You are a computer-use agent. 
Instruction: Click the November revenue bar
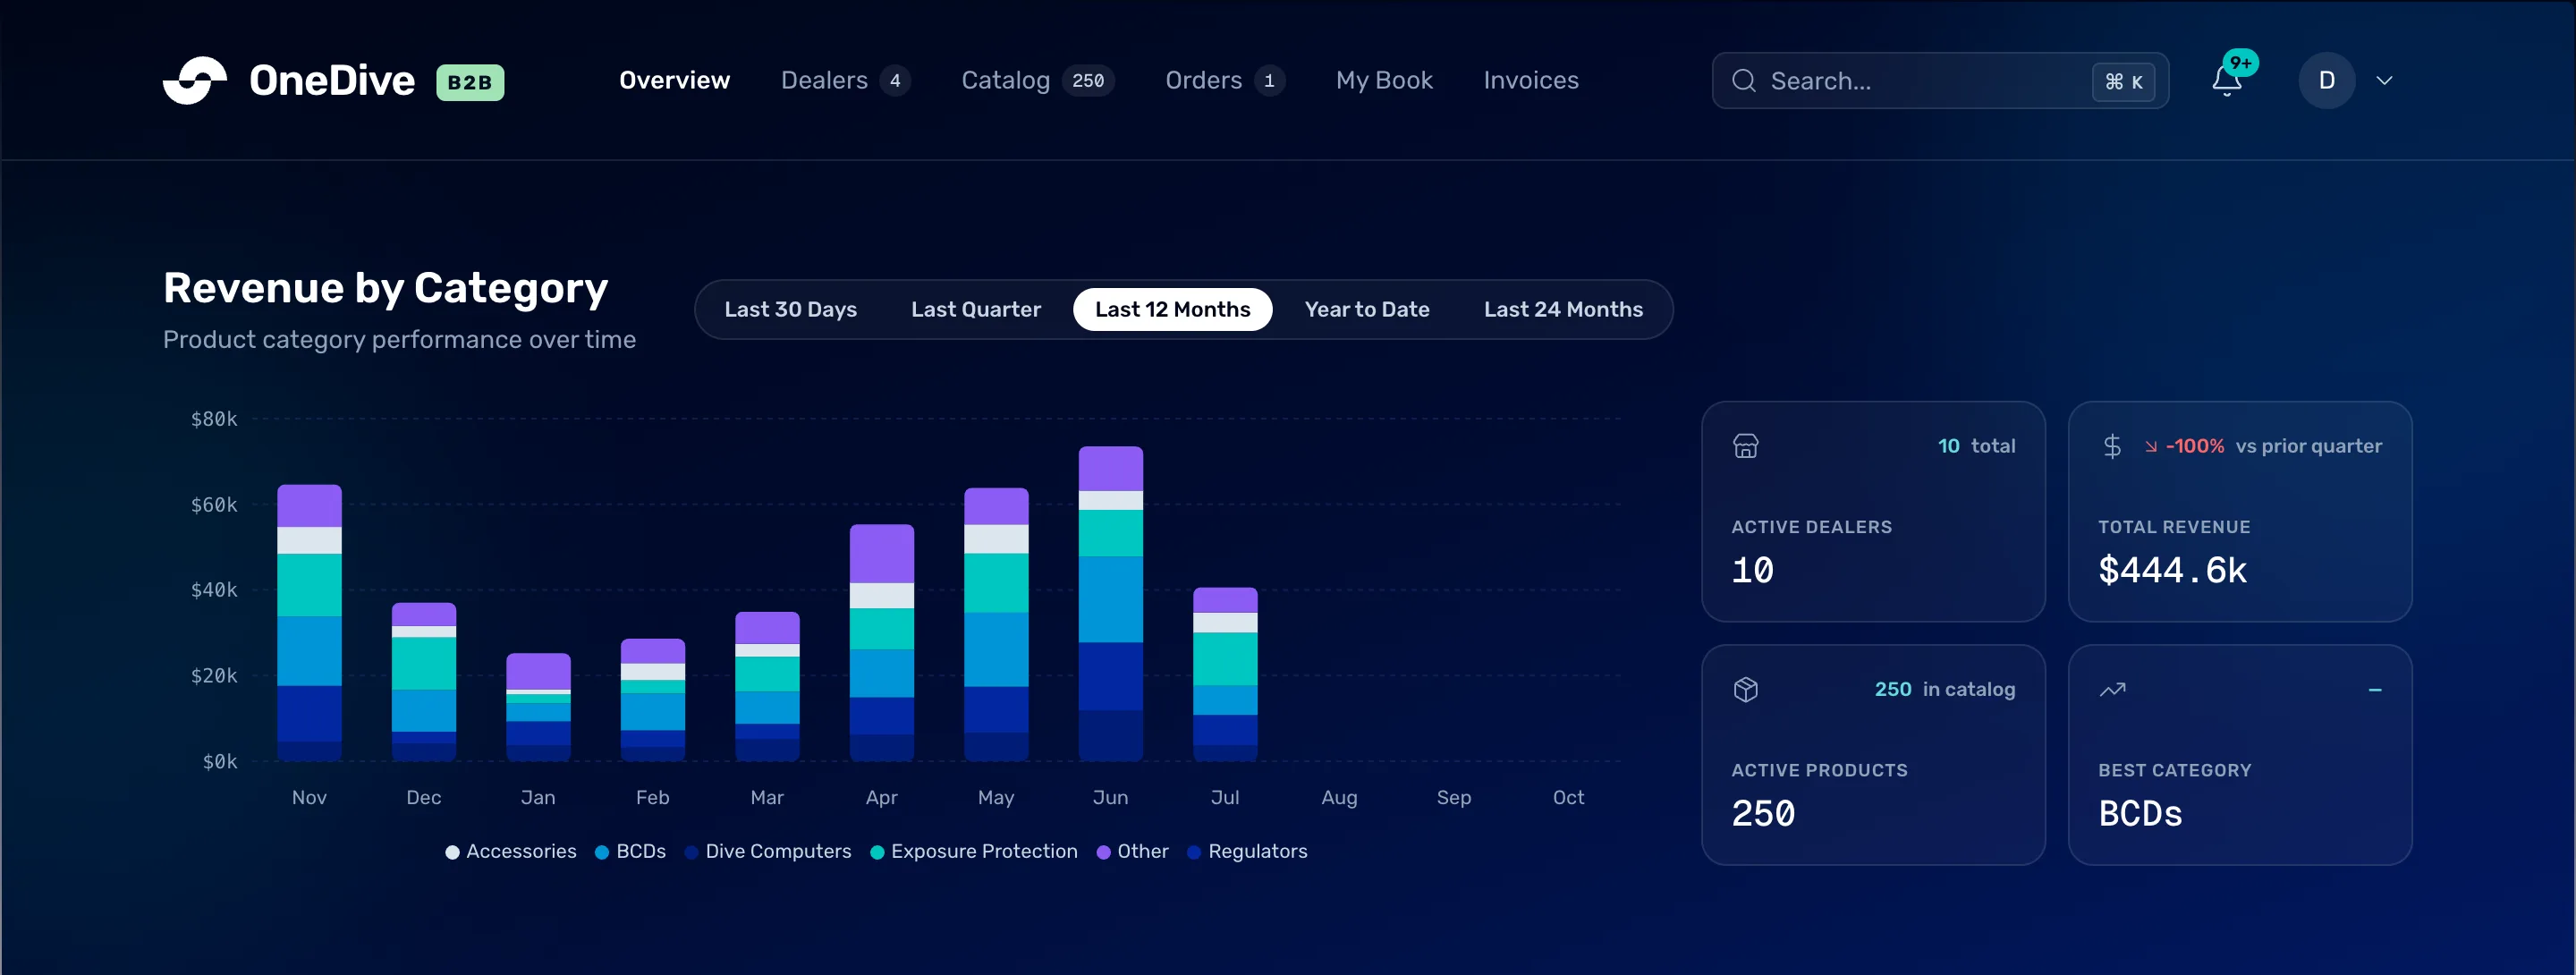click(x=309, y=623)
